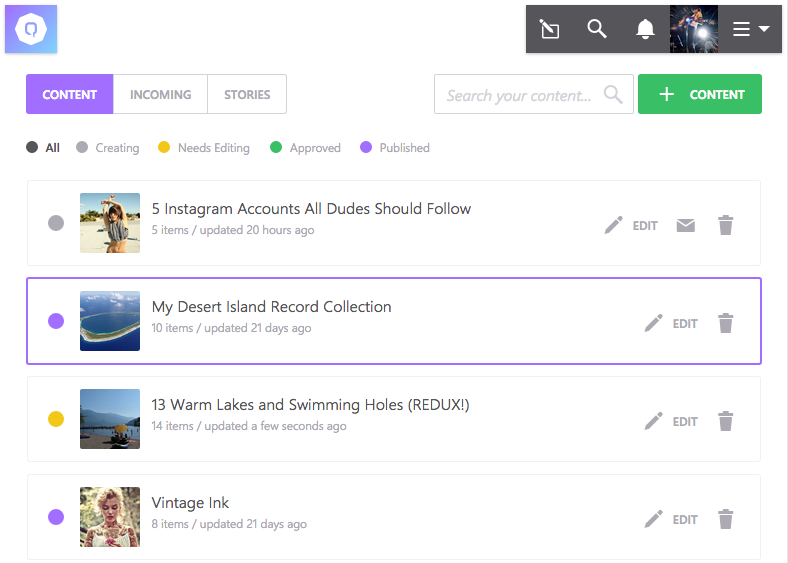Click the Search your content field
Viewport: 788px width, 563px height.
[534, 95]
